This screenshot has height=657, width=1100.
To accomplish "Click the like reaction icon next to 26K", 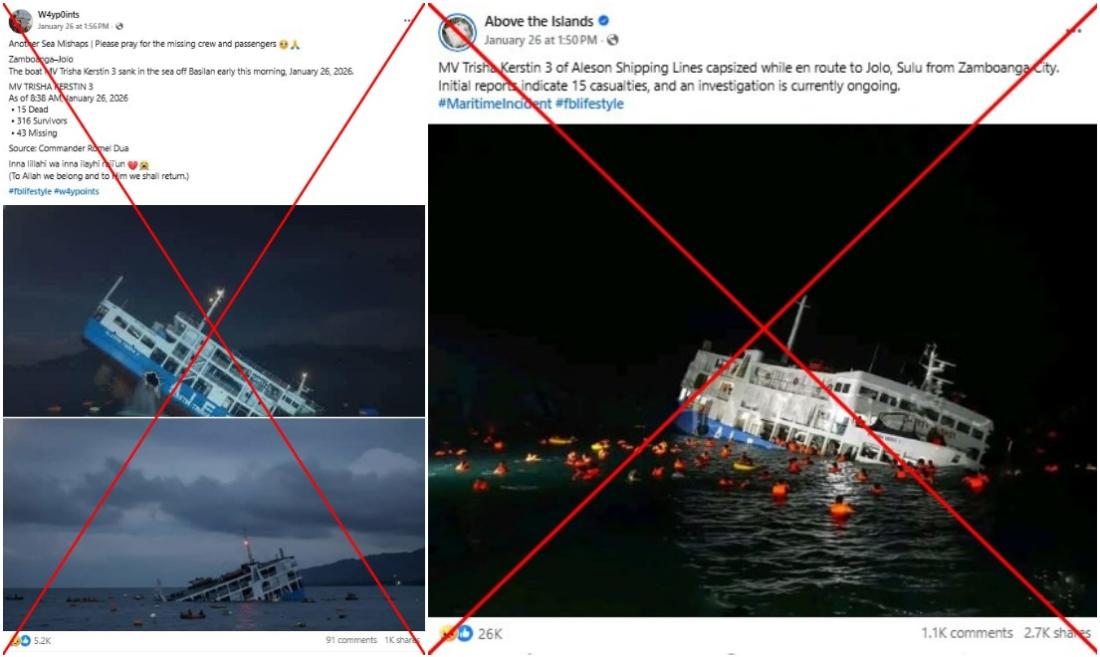I will 464,633.
